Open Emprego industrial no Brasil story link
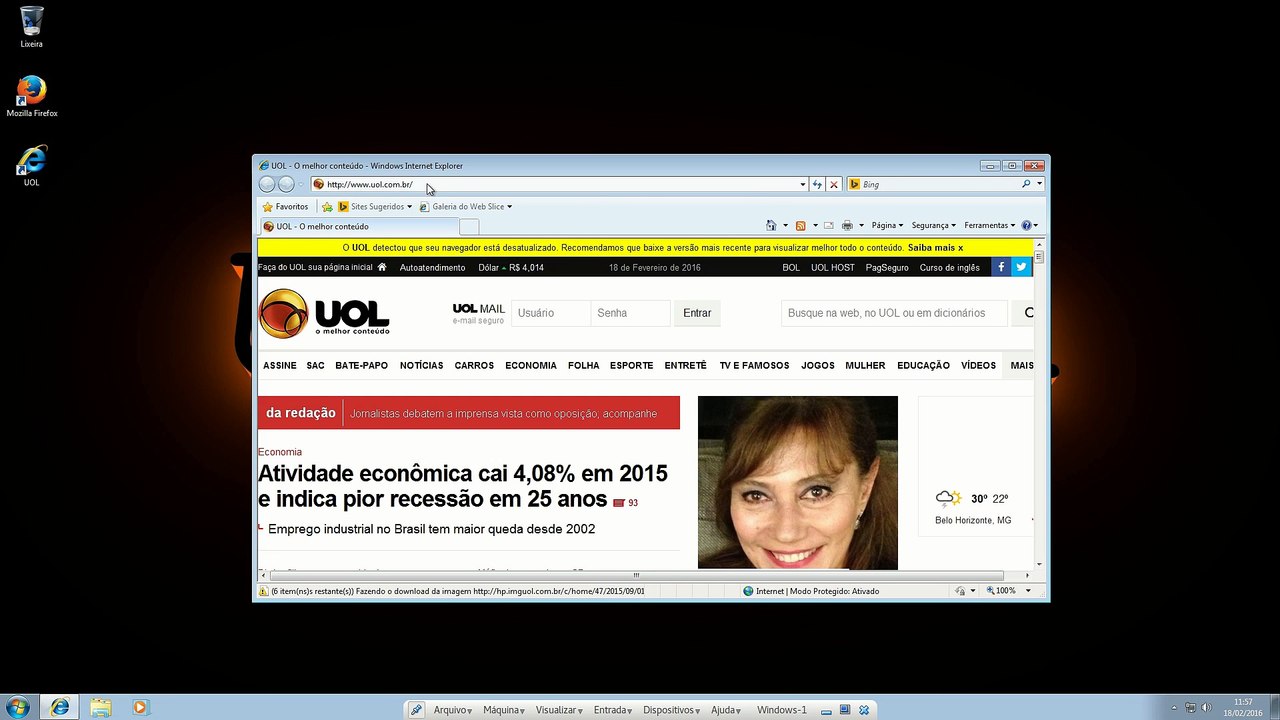Image resolution: width=1280 pixels, height=720 pixels. (431, 529)
